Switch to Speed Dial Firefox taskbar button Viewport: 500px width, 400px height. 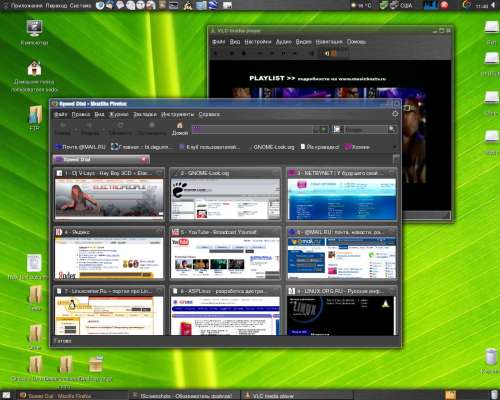[72, 396]
